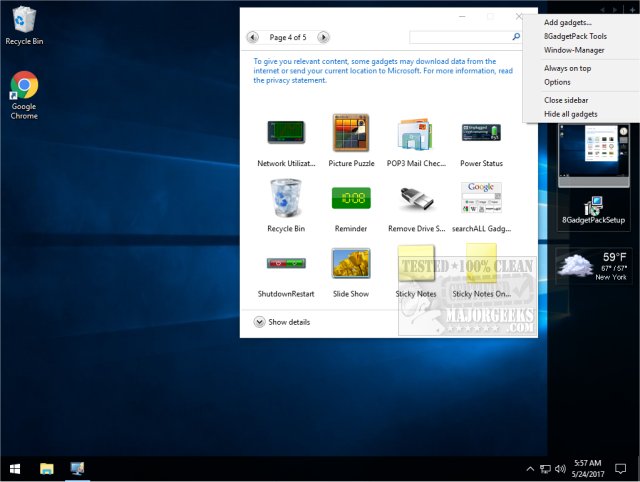Click the gadget search input field
The image size is (640, 482).
(x=460, y=37)
